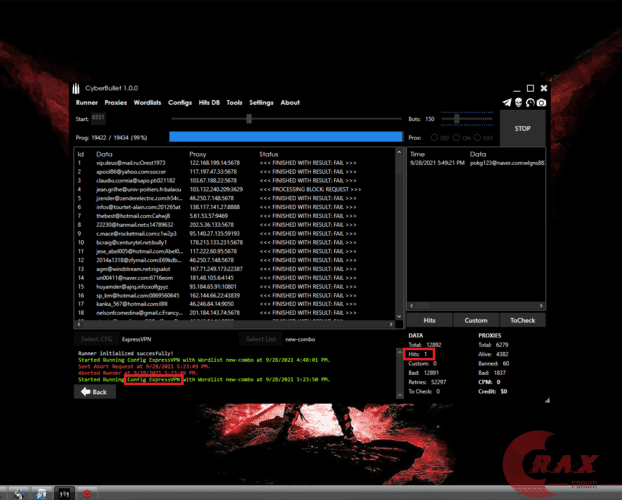Click the hits panel scroll left arrow
Viewport: 622px width, 500px height.
(411, 306)
